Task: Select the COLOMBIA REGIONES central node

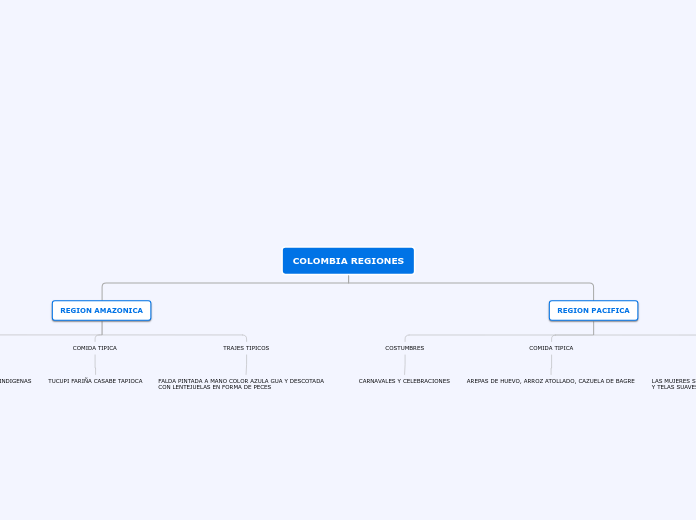Action: coord(348,261)
